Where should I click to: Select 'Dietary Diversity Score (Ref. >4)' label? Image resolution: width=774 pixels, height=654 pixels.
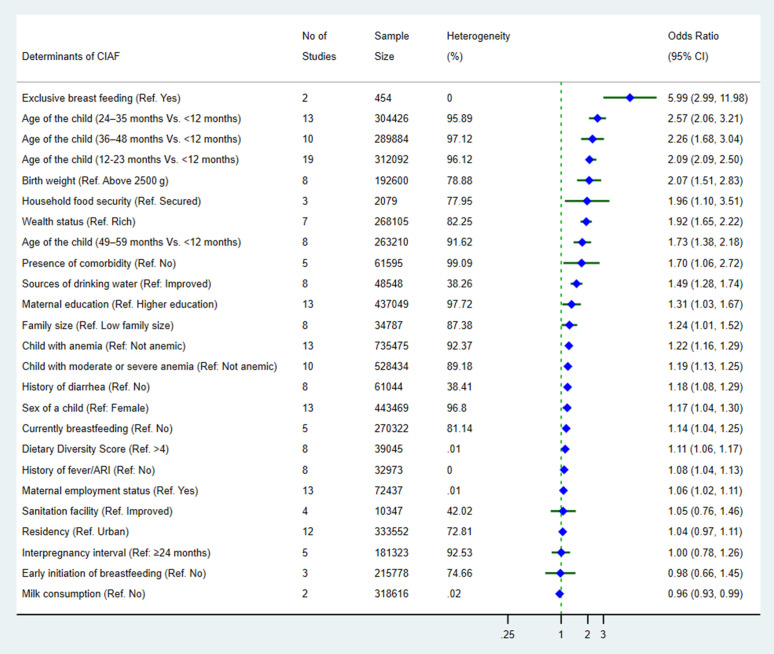click(95, 449)
